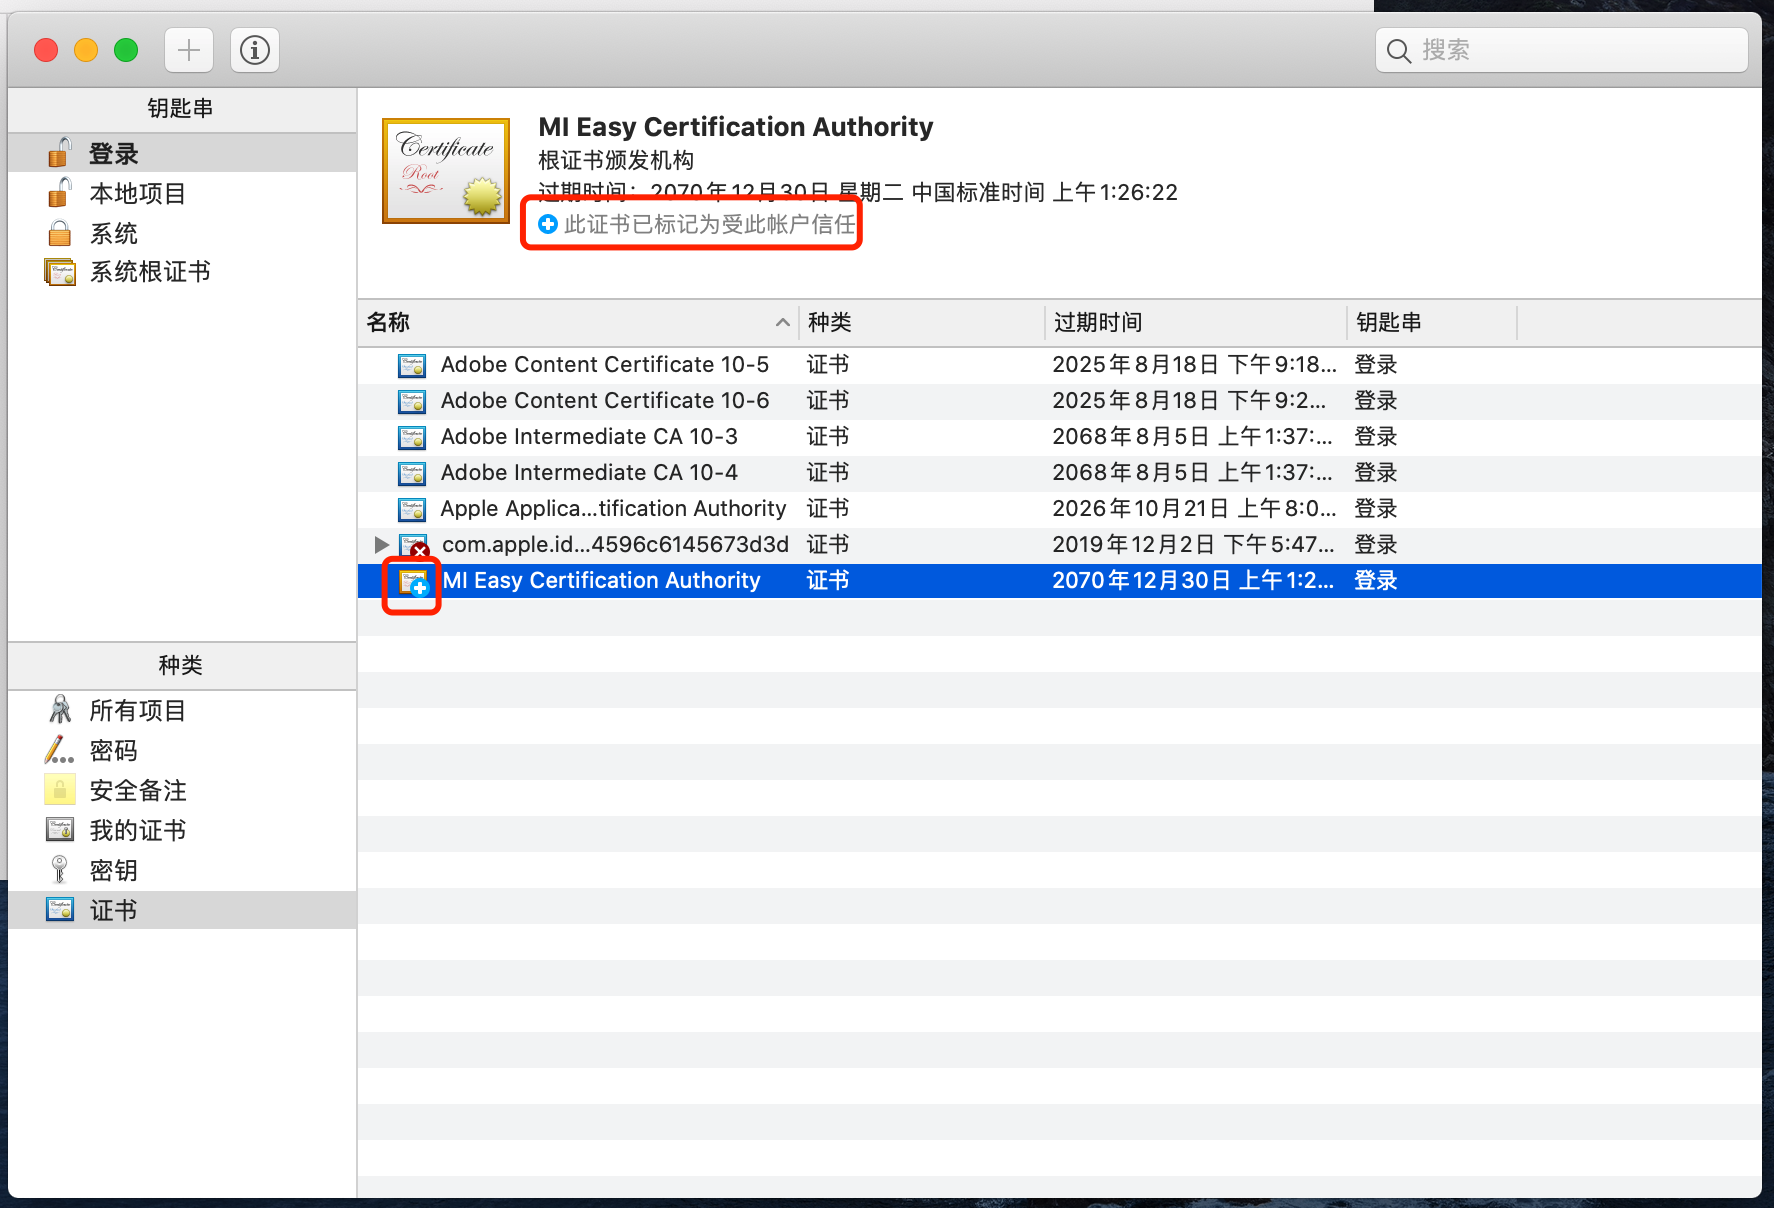Click the 根证书颁发机构 label
1774x1208 pixels.
click(616, 160)
